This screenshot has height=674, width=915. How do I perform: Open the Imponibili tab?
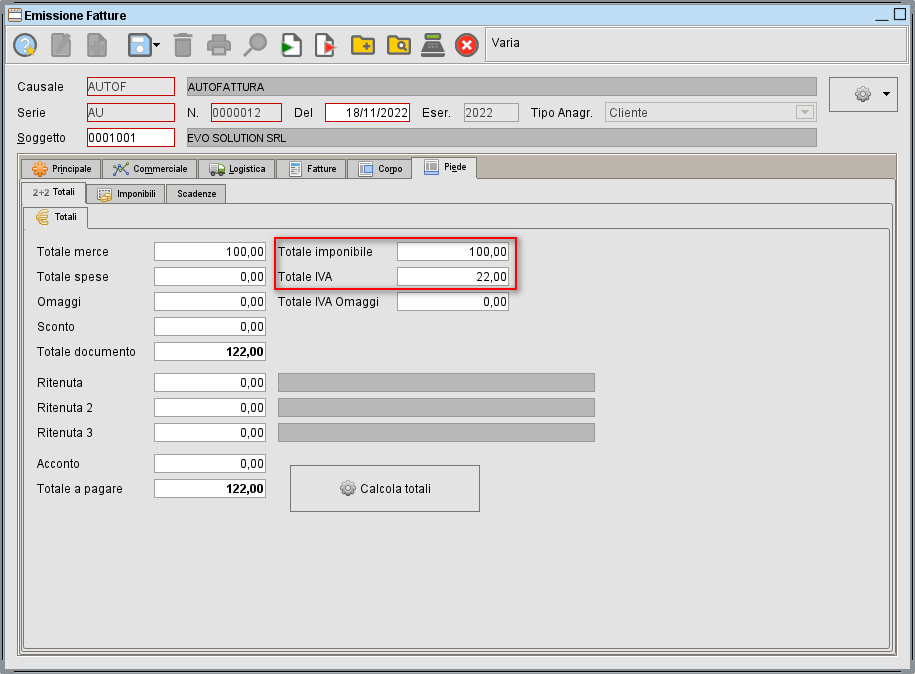[125, 194]
